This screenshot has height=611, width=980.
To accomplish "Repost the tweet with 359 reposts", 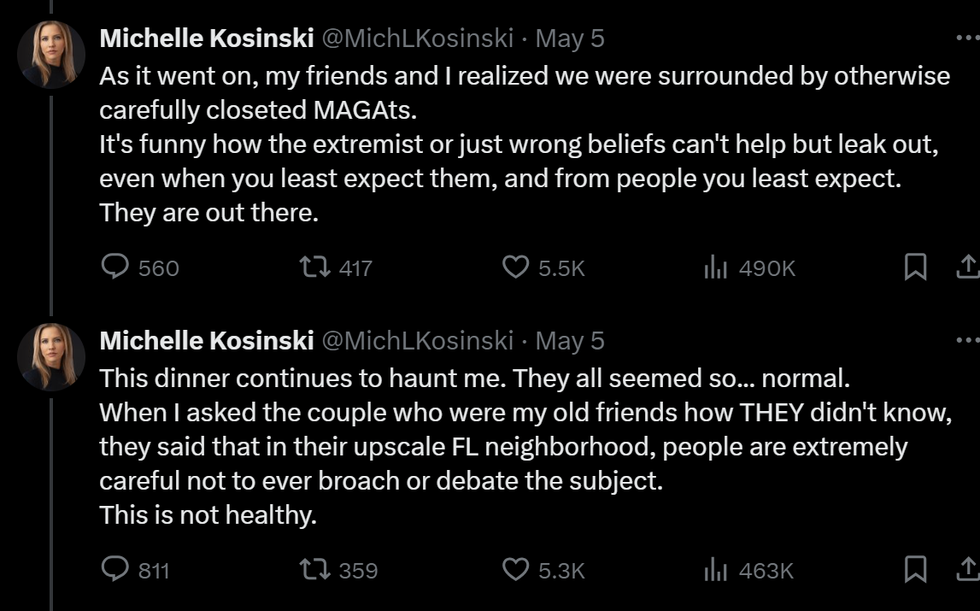I will click(x=313, y=570).
